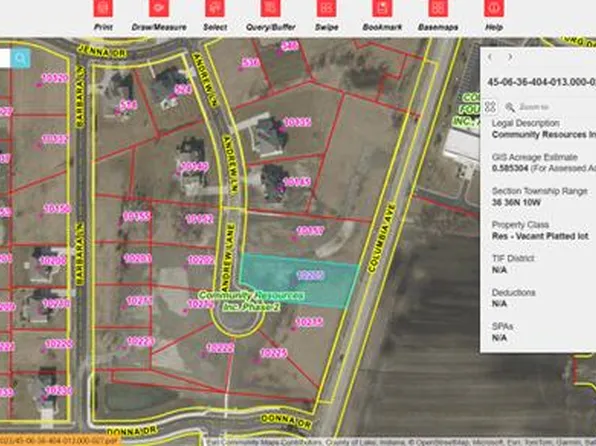
Task: Select parcel labeled 10320 on map
Action: point(55,78)
